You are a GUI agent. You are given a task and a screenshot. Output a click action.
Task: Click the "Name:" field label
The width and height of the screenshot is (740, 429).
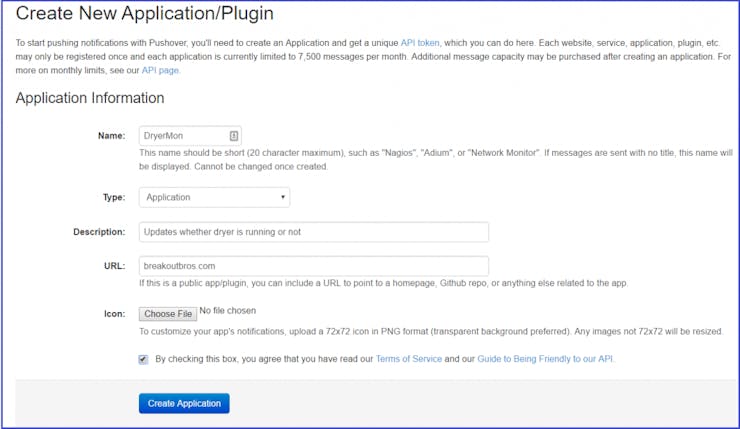point(112,136)
